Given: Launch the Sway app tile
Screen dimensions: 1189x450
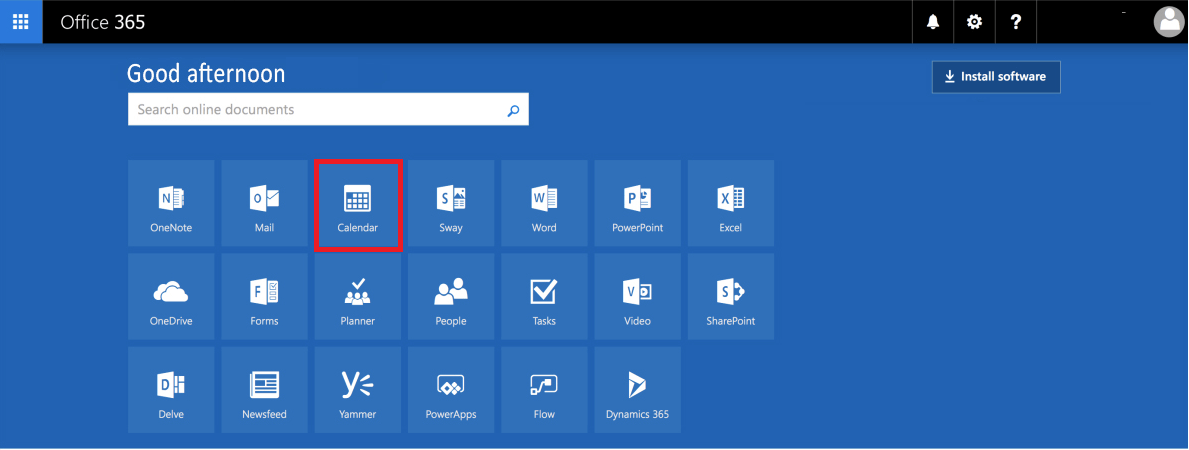Looking at the screenshot, I should point(451,203).
